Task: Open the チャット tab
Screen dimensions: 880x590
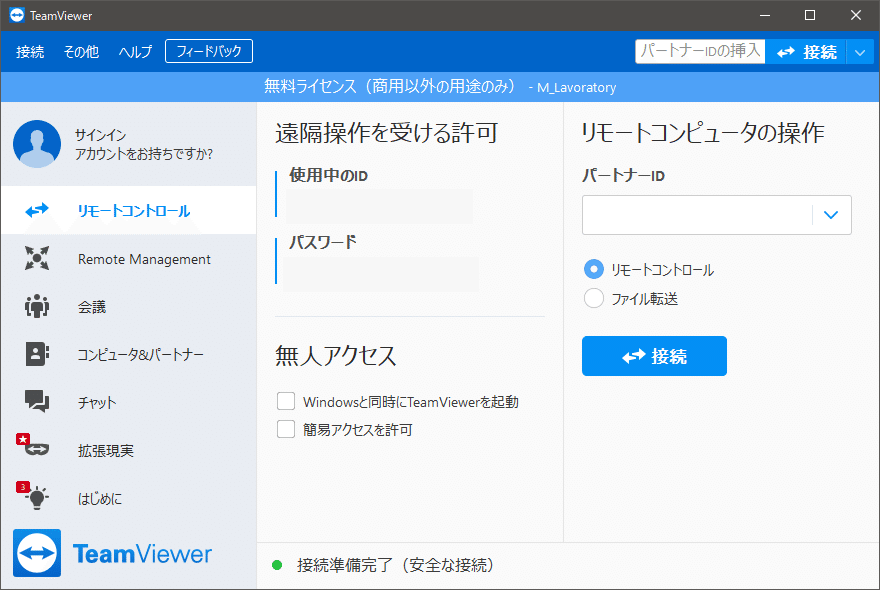Action: click(x=129, y=402)
